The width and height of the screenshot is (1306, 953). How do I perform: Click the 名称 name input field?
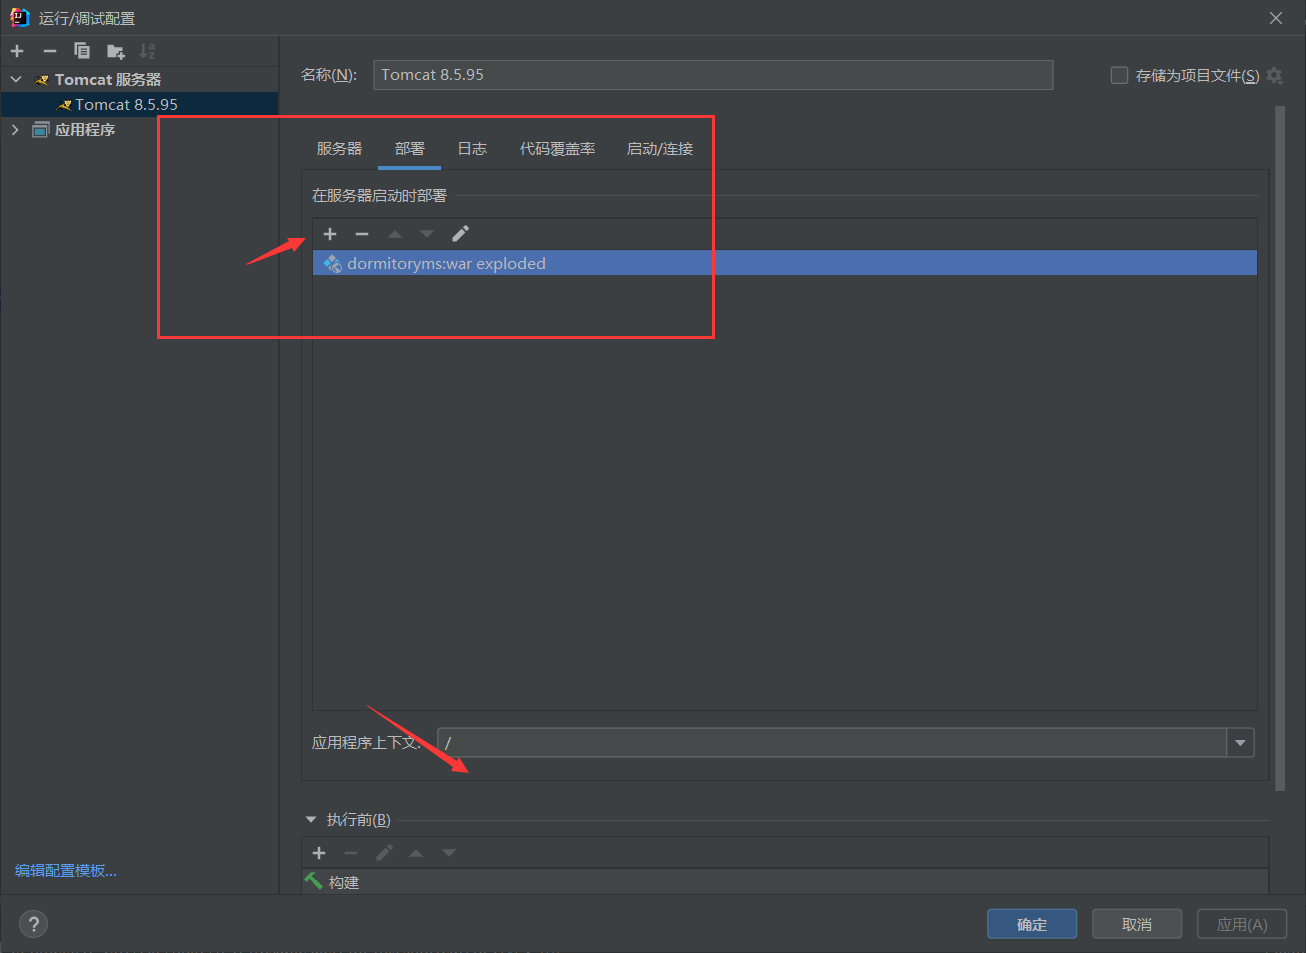pyautogui.click(x=713, y=75)
